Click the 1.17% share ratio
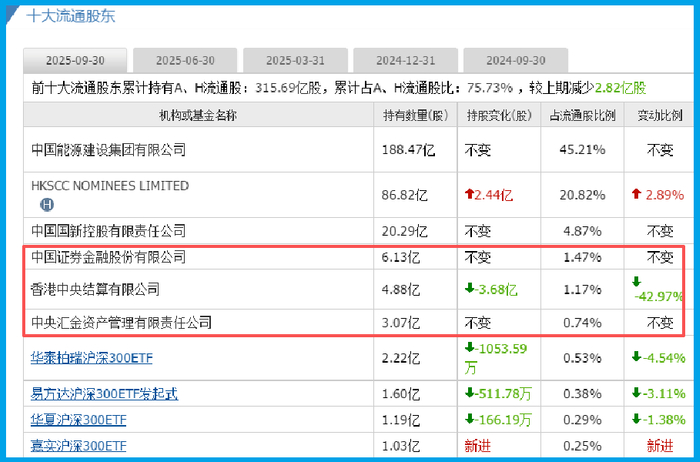The height and width of the screenshot is (462, 700). click(x=582, y=290)
